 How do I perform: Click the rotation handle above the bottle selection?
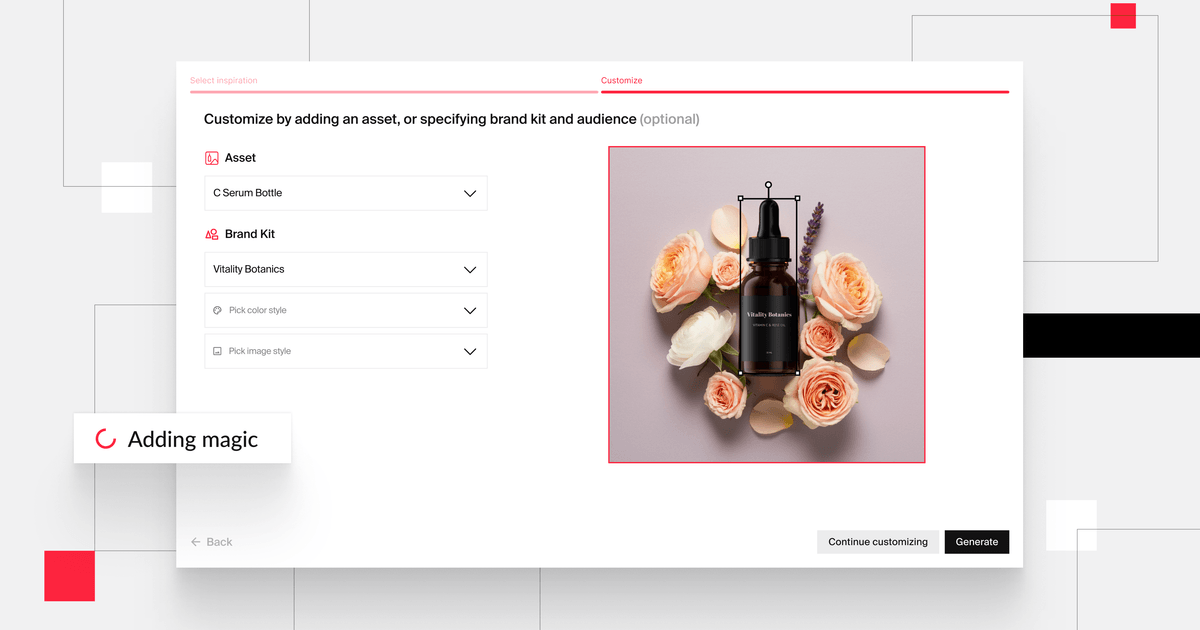[x=768, y=185]
